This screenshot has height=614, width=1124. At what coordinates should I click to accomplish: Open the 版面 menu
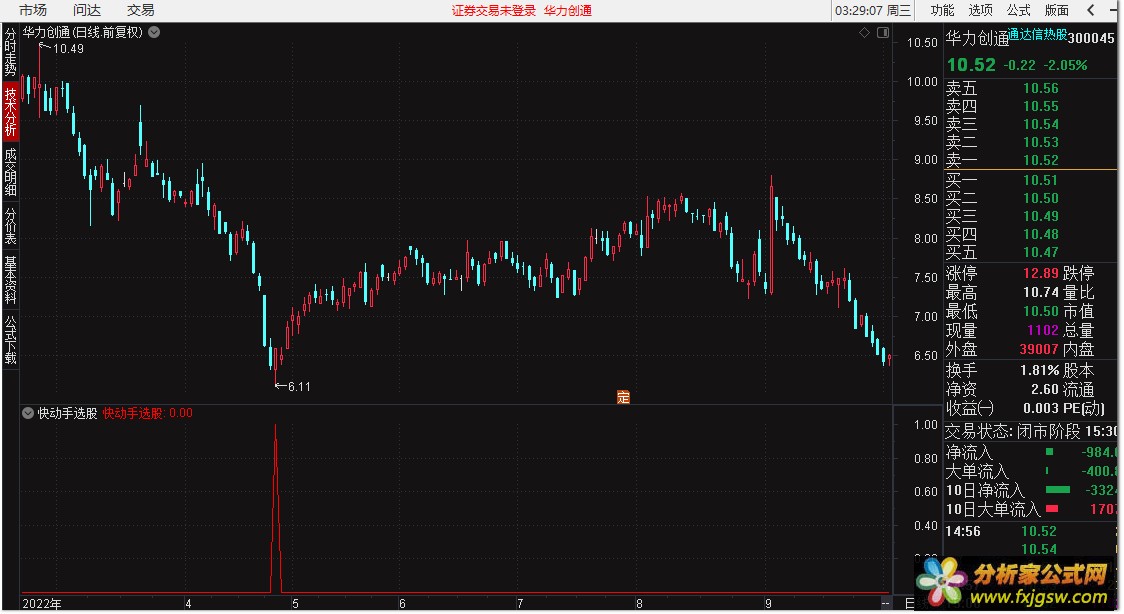coord(1057,10)
